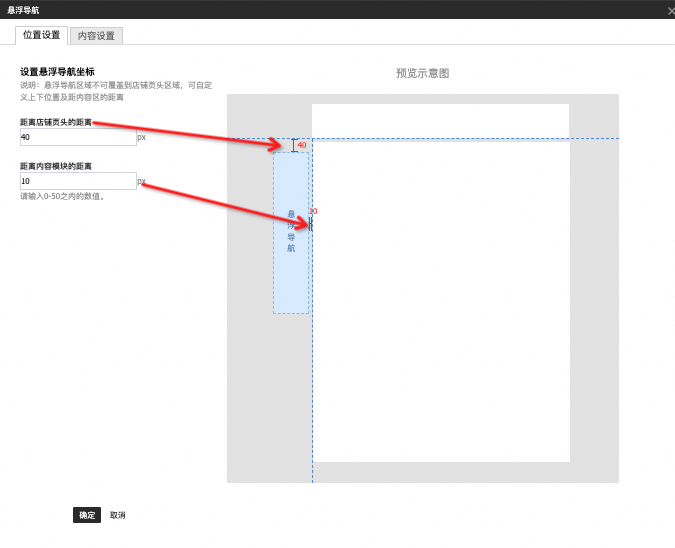Focus the 距离店铺页头的距离 input field
The height and width of the screenshot is (548, 675).
coord(78,137)
